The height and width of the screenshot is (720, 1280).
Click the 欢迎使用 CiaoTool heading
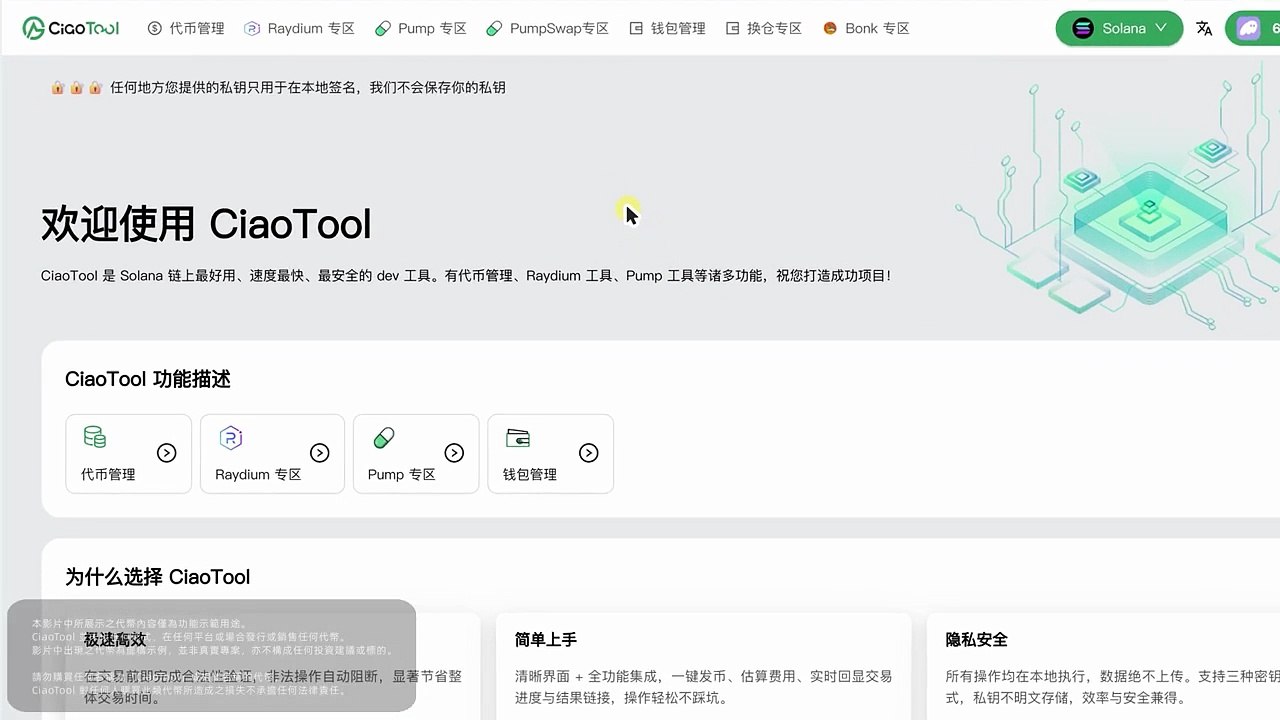(x=206, y=224)
